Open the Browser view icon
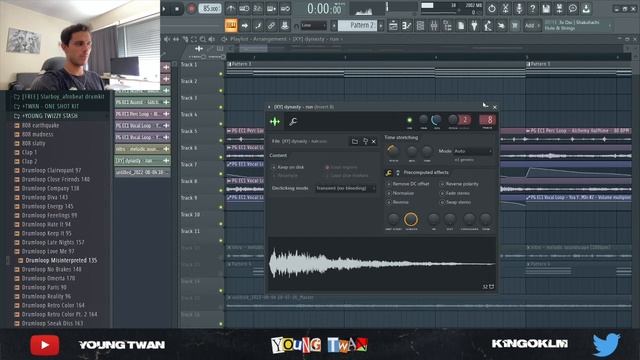 point(447,26)
